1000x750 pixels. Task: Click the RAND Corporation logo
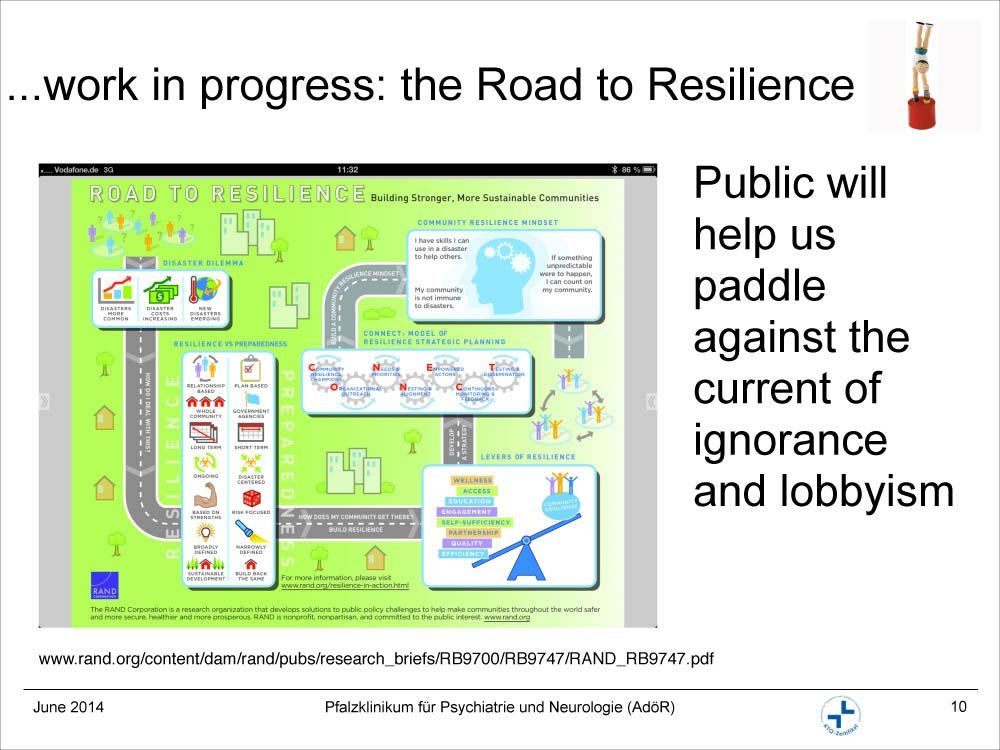tap(104, 585)
